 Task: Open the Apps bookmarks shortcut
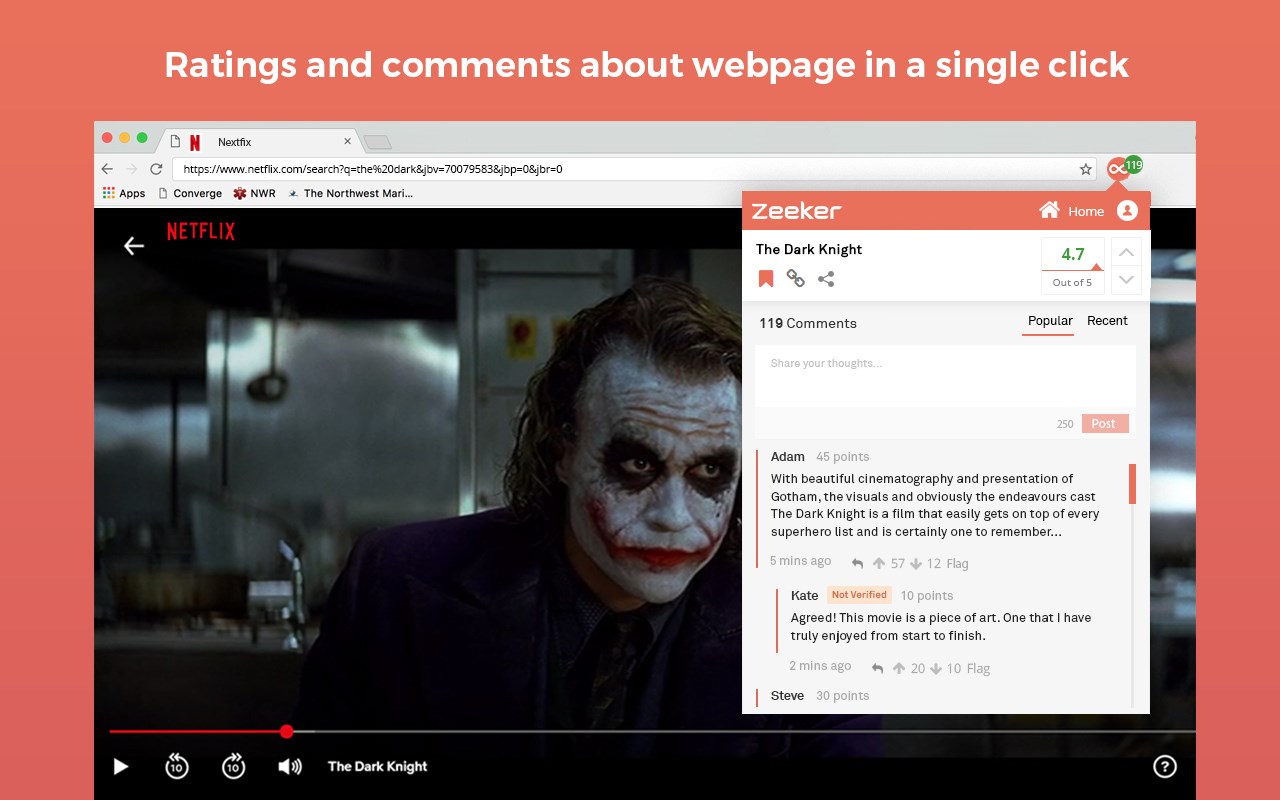pos(124,193)
